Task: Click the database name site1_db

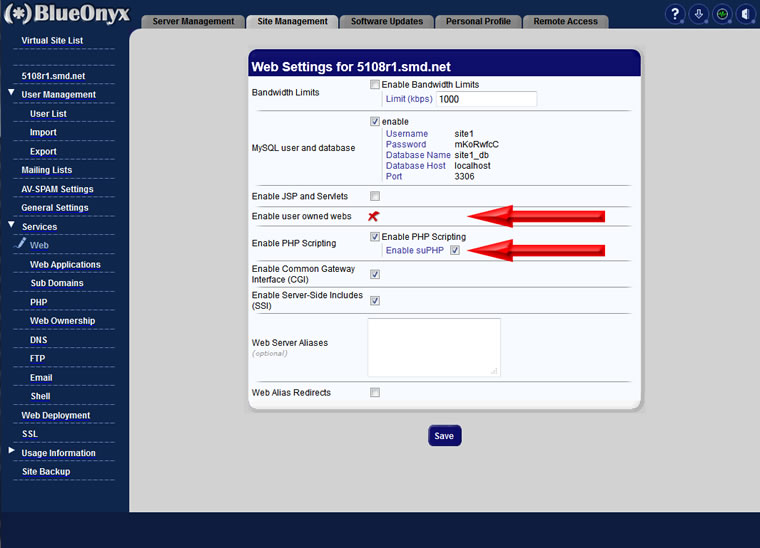Action: 472,155
